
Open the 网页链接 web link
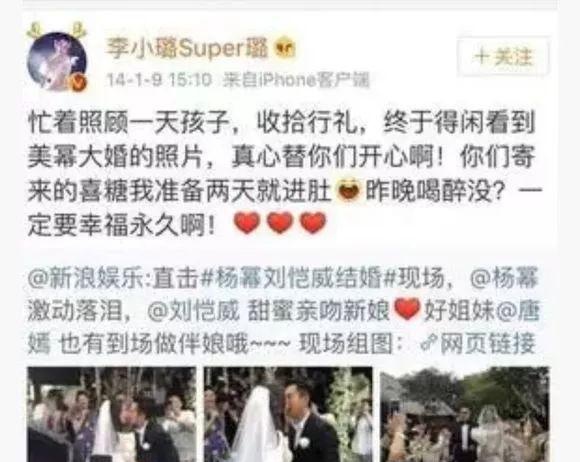coord(488,344)
